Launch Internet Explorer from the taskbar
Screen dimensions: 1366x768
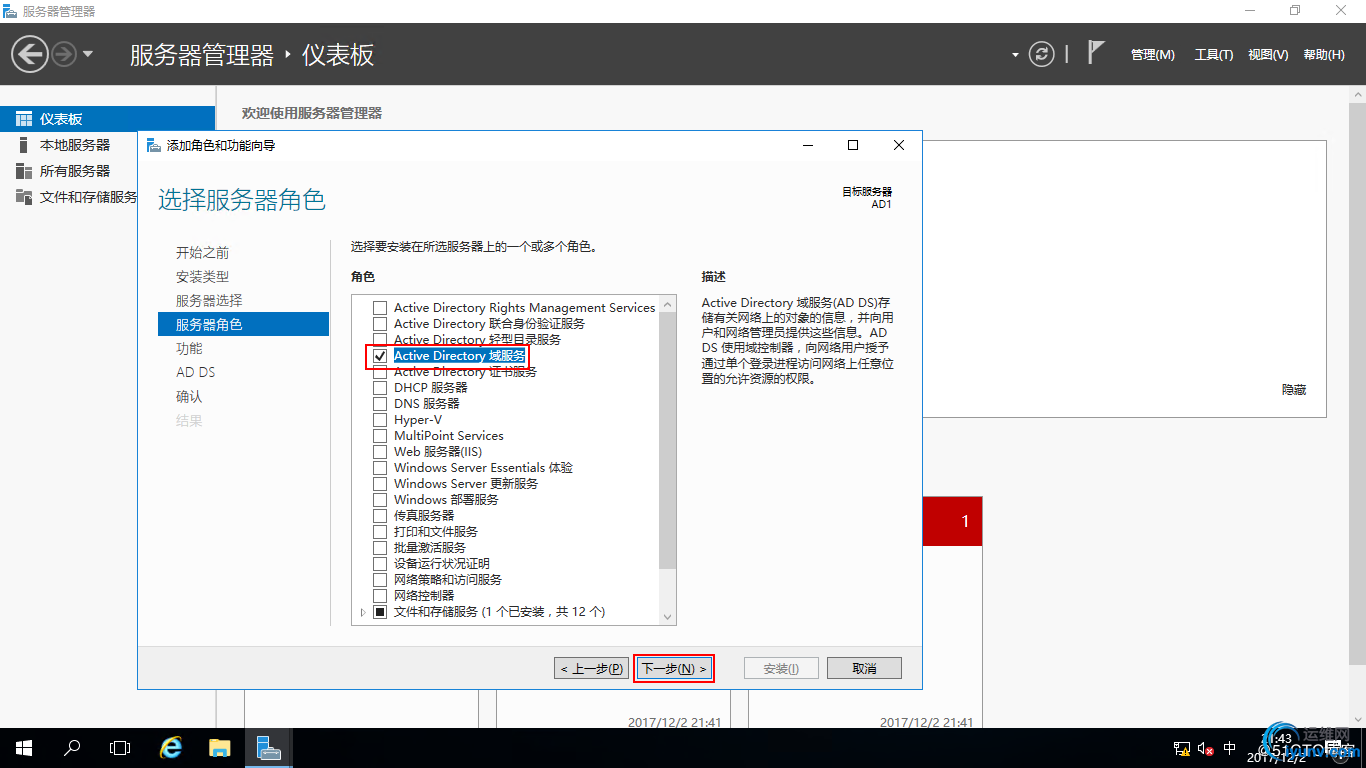coord(172,748)
